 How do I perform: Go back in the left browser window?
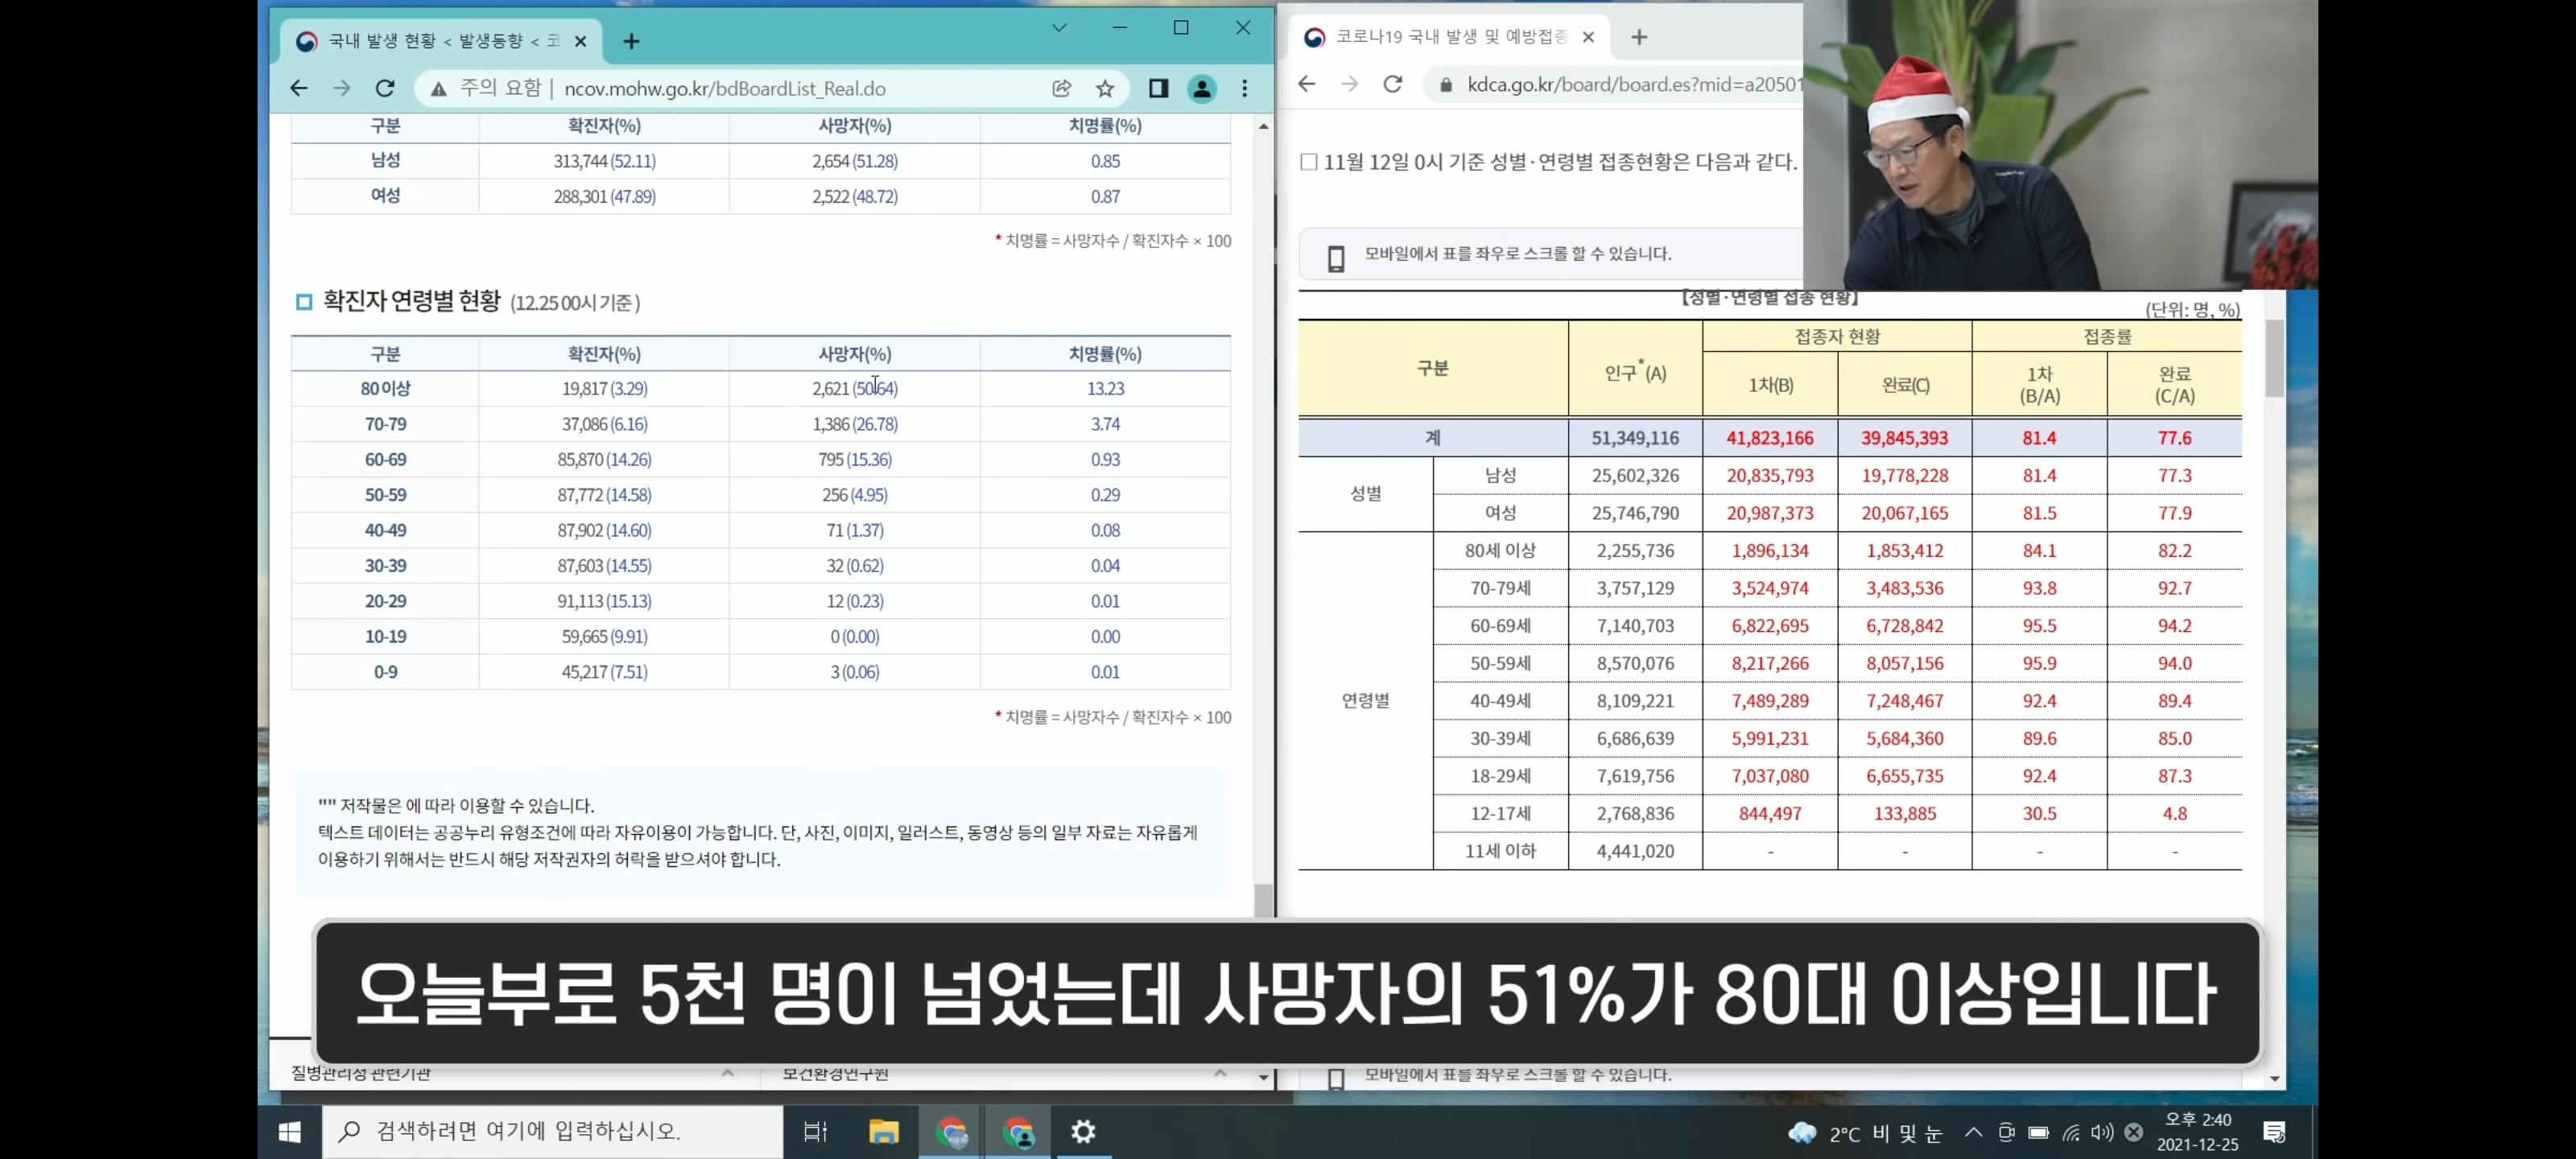[299, 88]
